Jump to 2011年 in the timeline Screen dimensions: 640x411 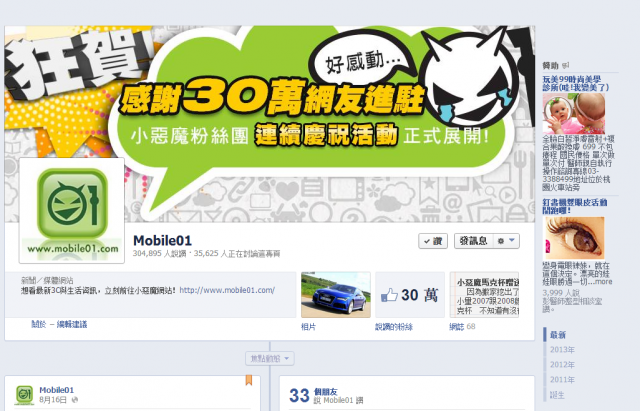(562, 380)
